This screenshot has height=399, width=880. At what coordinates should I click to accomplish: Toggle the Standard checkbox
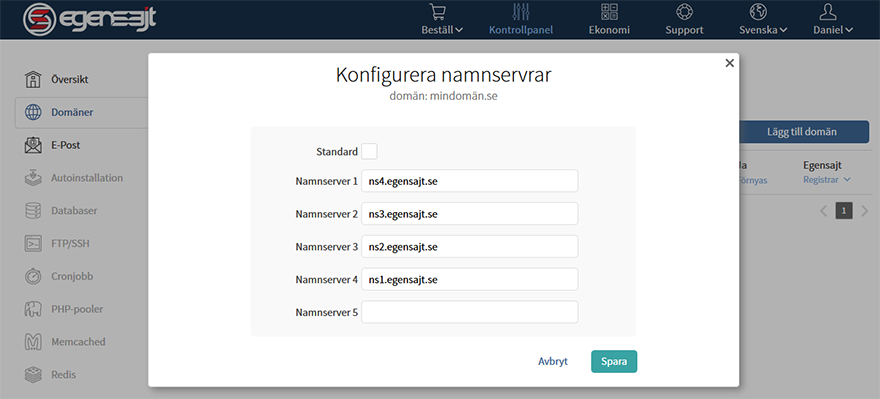point(369,152)
